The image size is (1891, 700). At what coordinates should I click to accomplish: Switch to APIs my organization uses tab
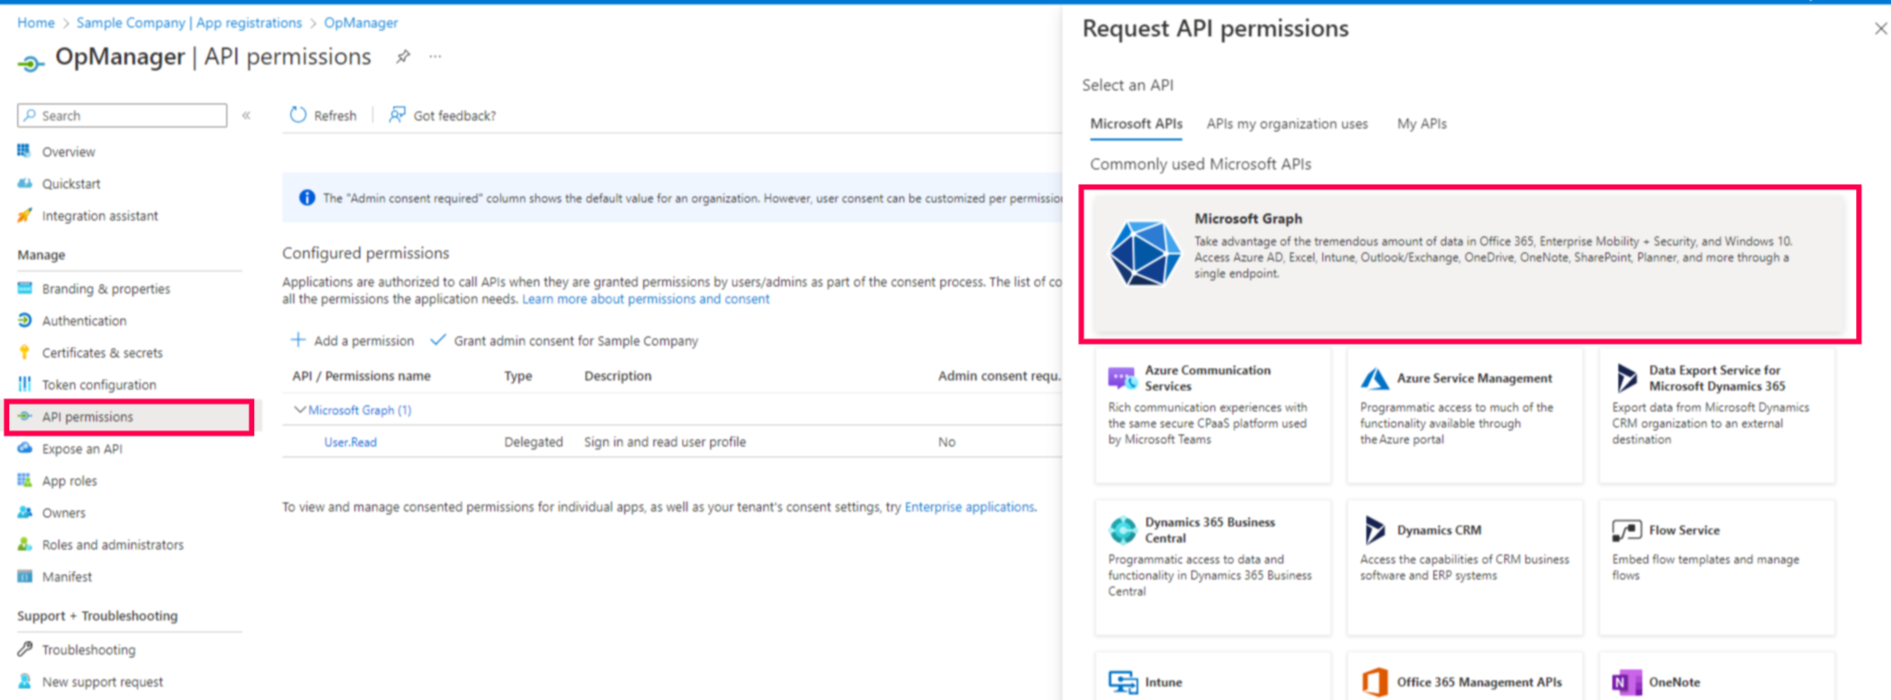[x=1286, y=124]
